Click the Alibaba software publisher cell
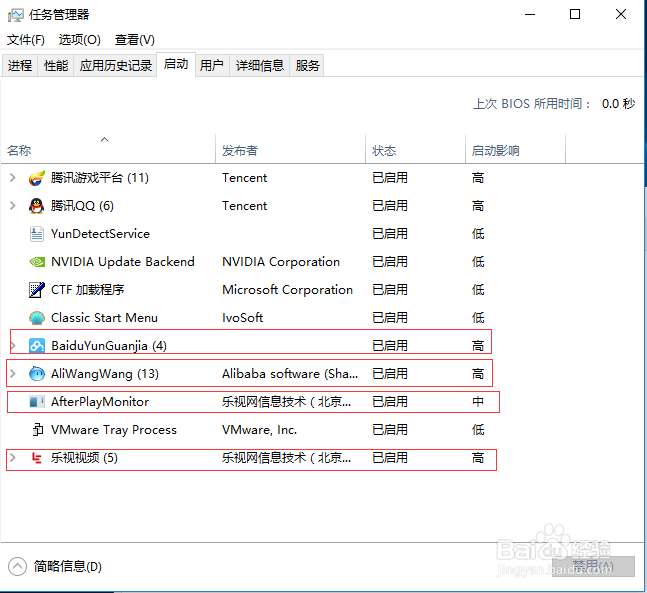 click(x=290, y=373)
